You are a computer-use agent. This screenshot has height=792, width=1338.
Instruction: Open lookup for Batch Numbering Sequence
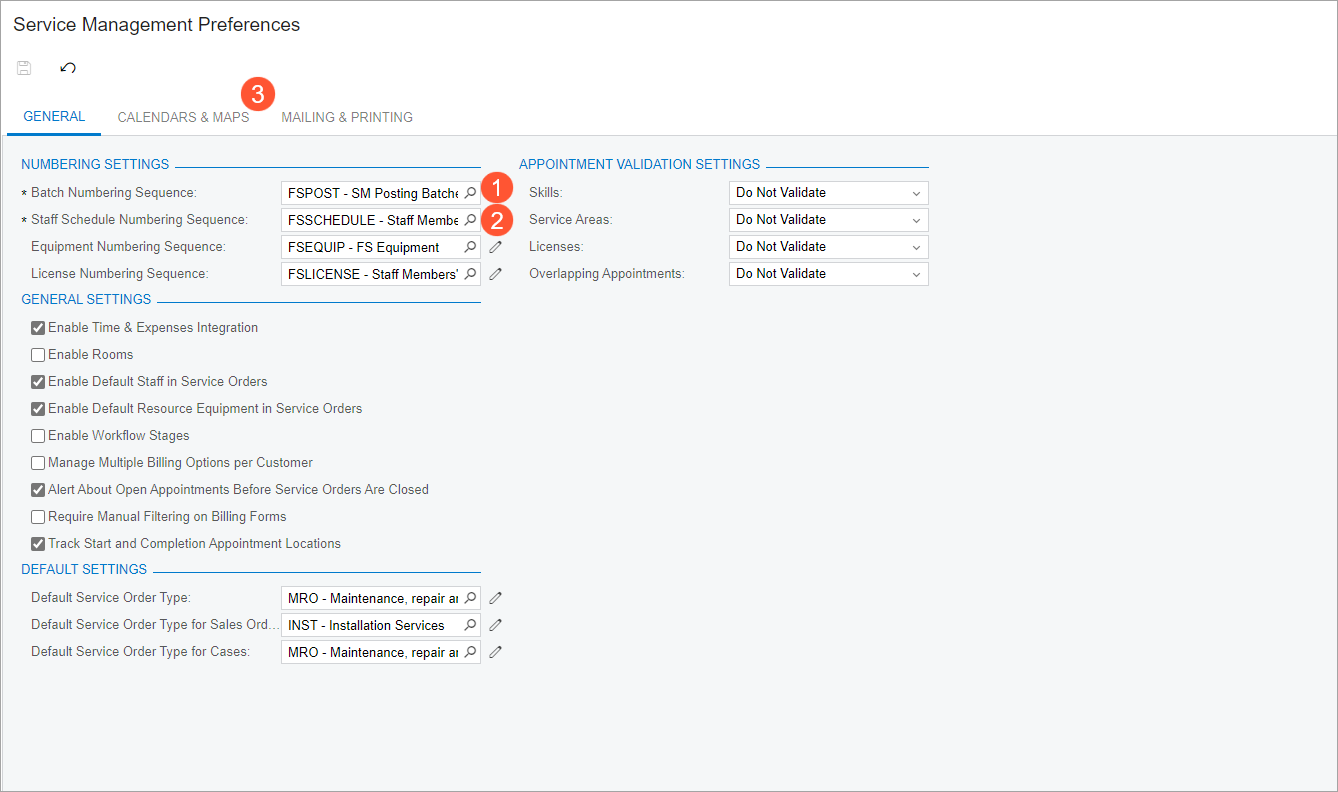(470, 193)
